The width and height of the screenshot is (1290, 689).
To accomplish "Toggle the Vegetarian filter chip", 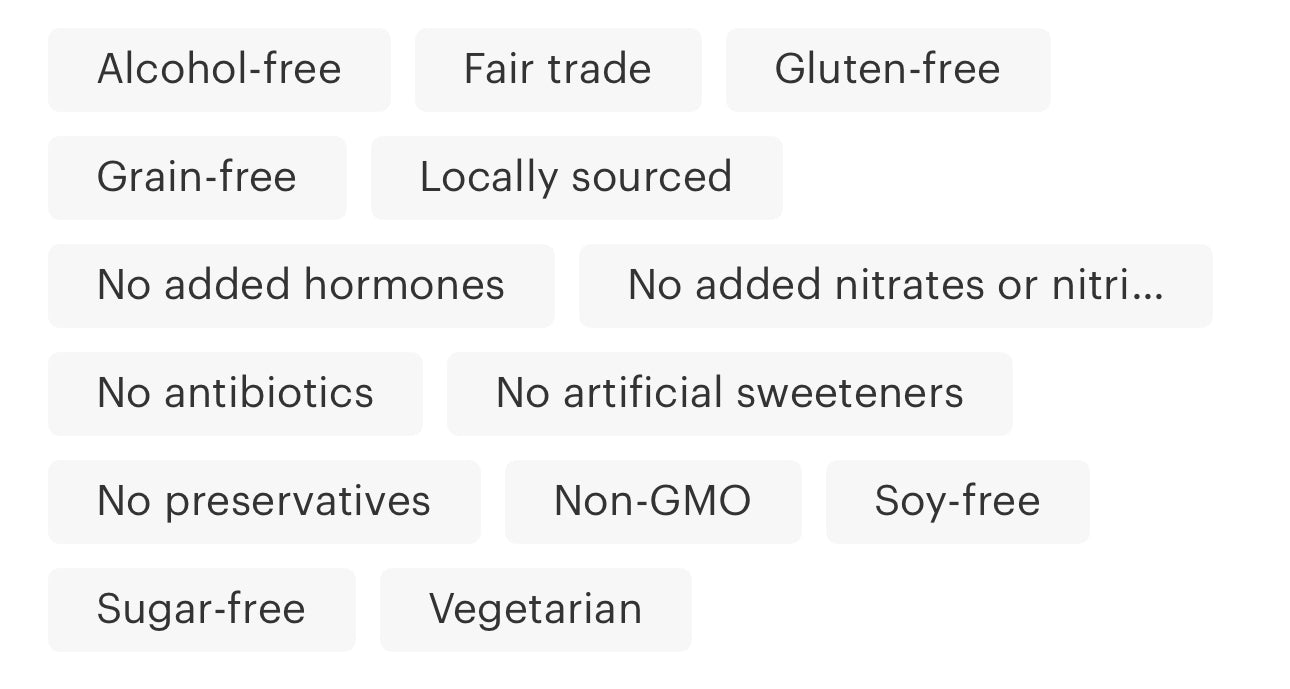I will pyautogui.click(x=535, y=610).
